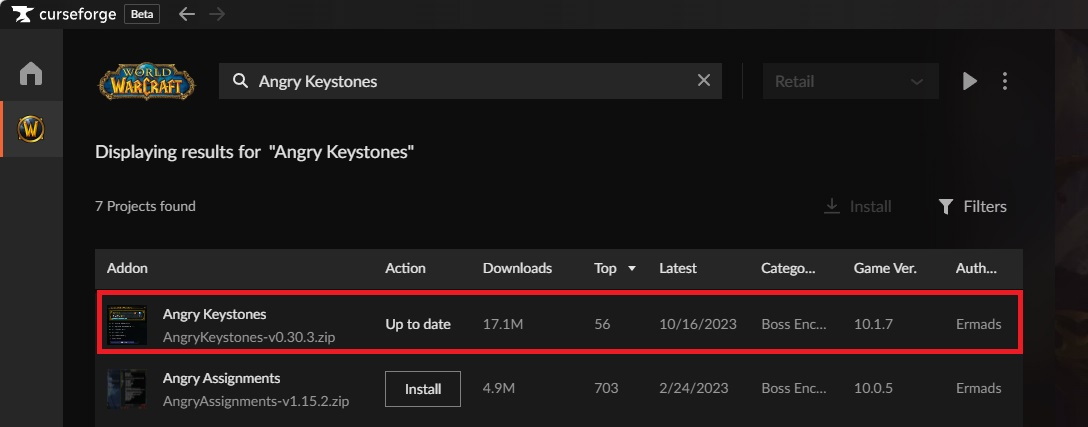The image size is (1088, 427).
Task: Click the 2/24/2023 date cell
Action: (695, 388)
